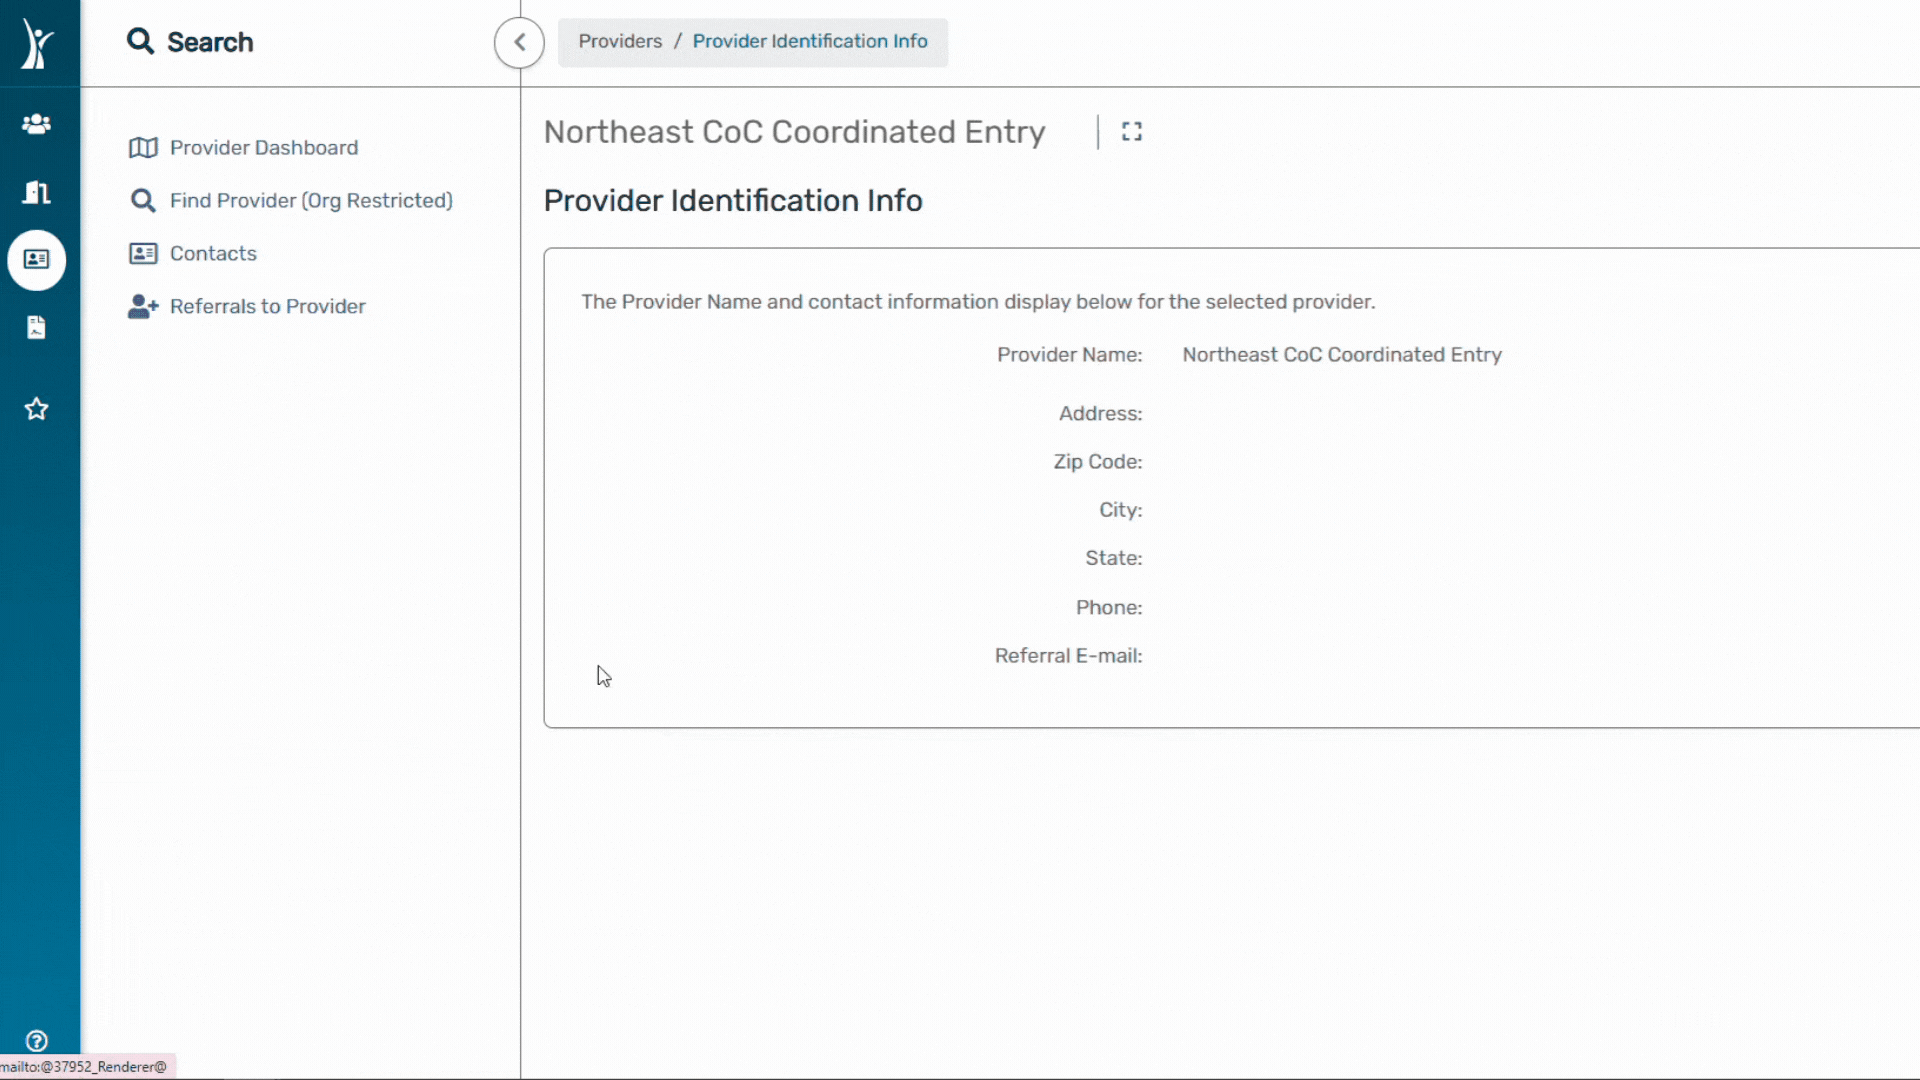
Task: Click the application logo in top-left corner
Action: click(x=37, y=44)
